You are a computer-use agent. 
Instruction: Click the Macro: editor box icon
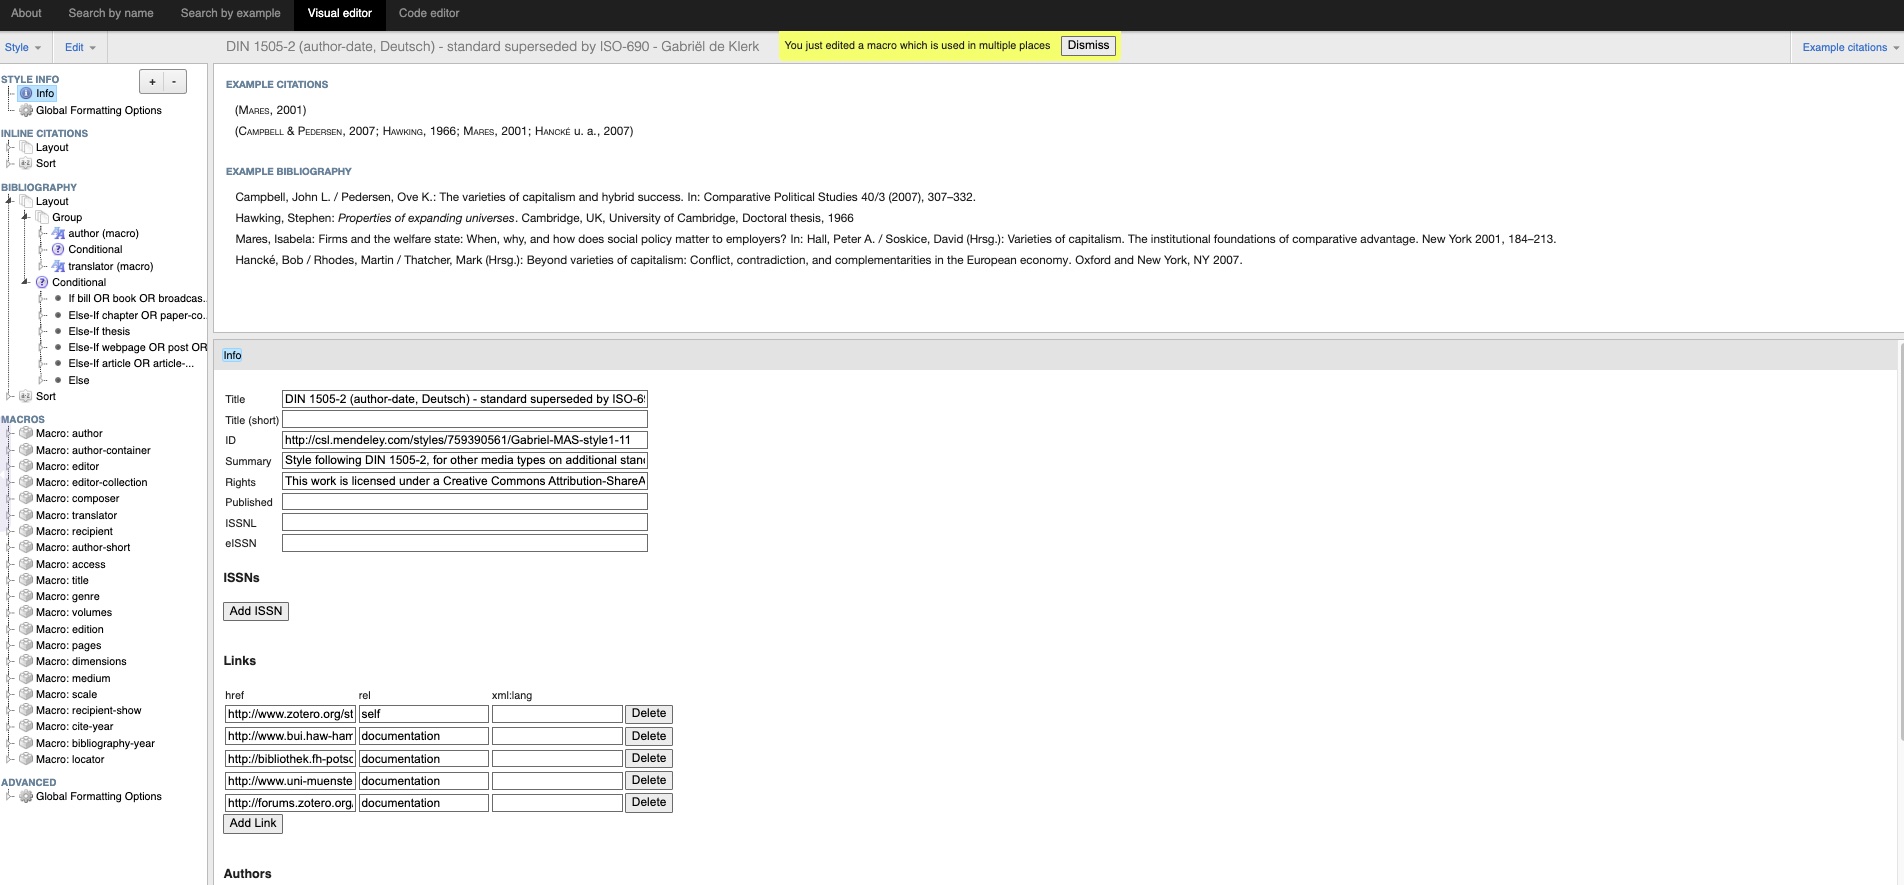click(x=26, y=467)
